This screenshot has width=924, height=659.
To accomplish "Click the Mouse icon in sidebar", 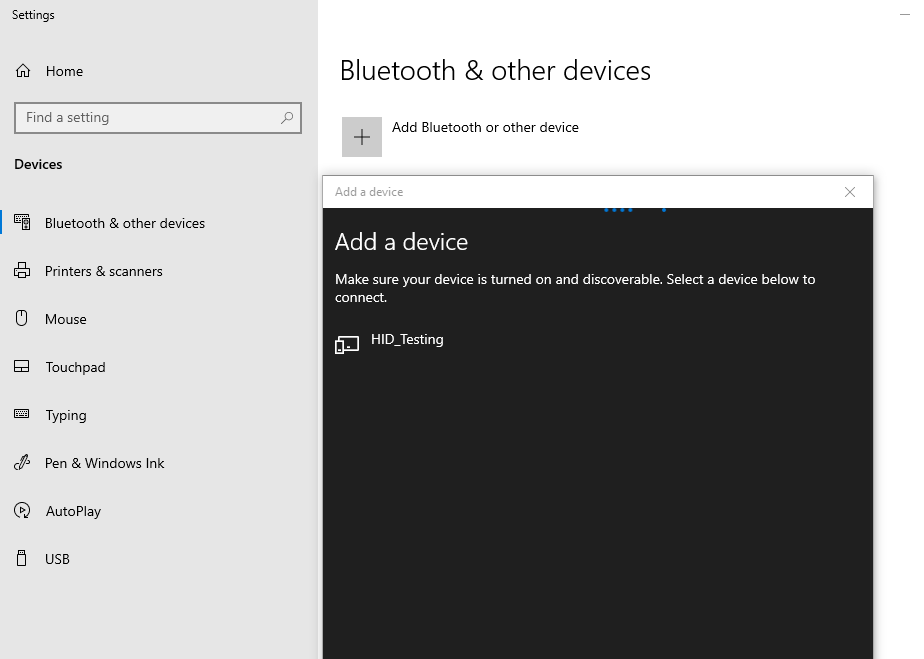I will [22, 318].
